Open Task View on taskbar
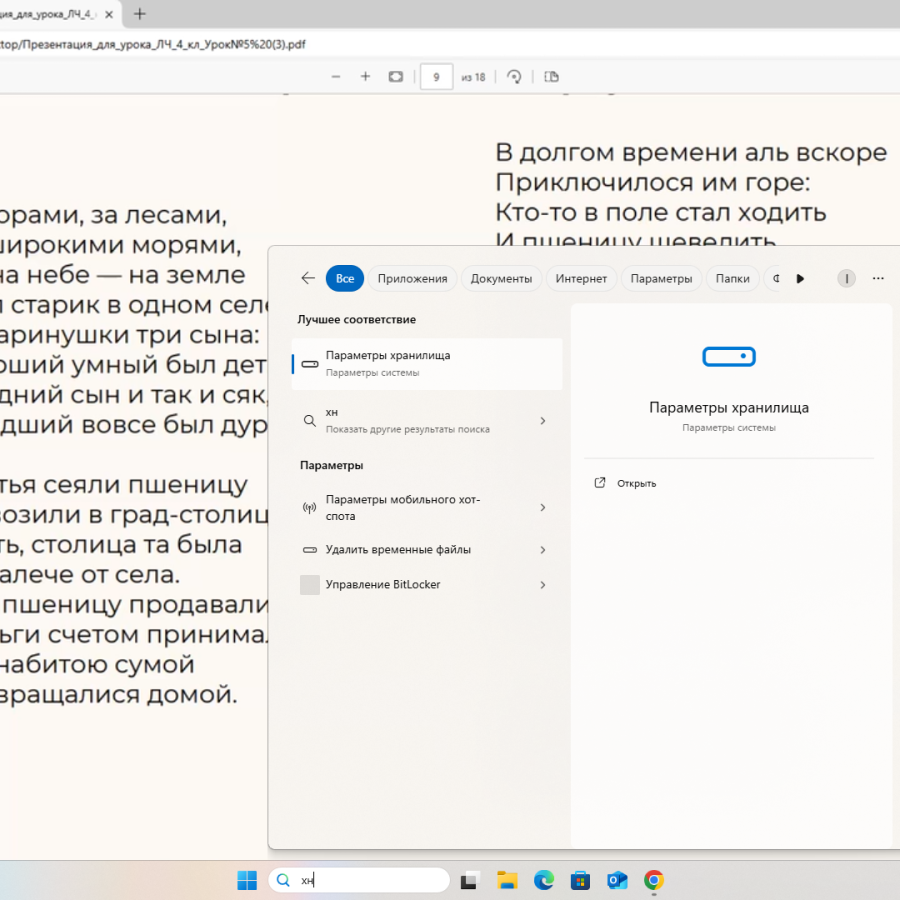 click(x=469, y=880)
